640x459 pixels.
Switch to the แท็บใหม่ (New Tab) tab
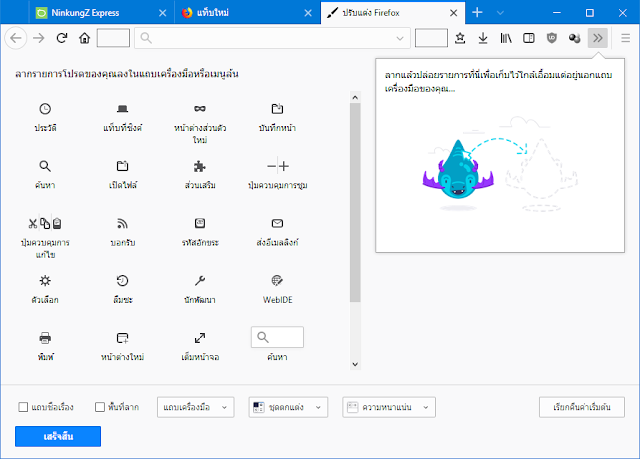tap(247, 13)
